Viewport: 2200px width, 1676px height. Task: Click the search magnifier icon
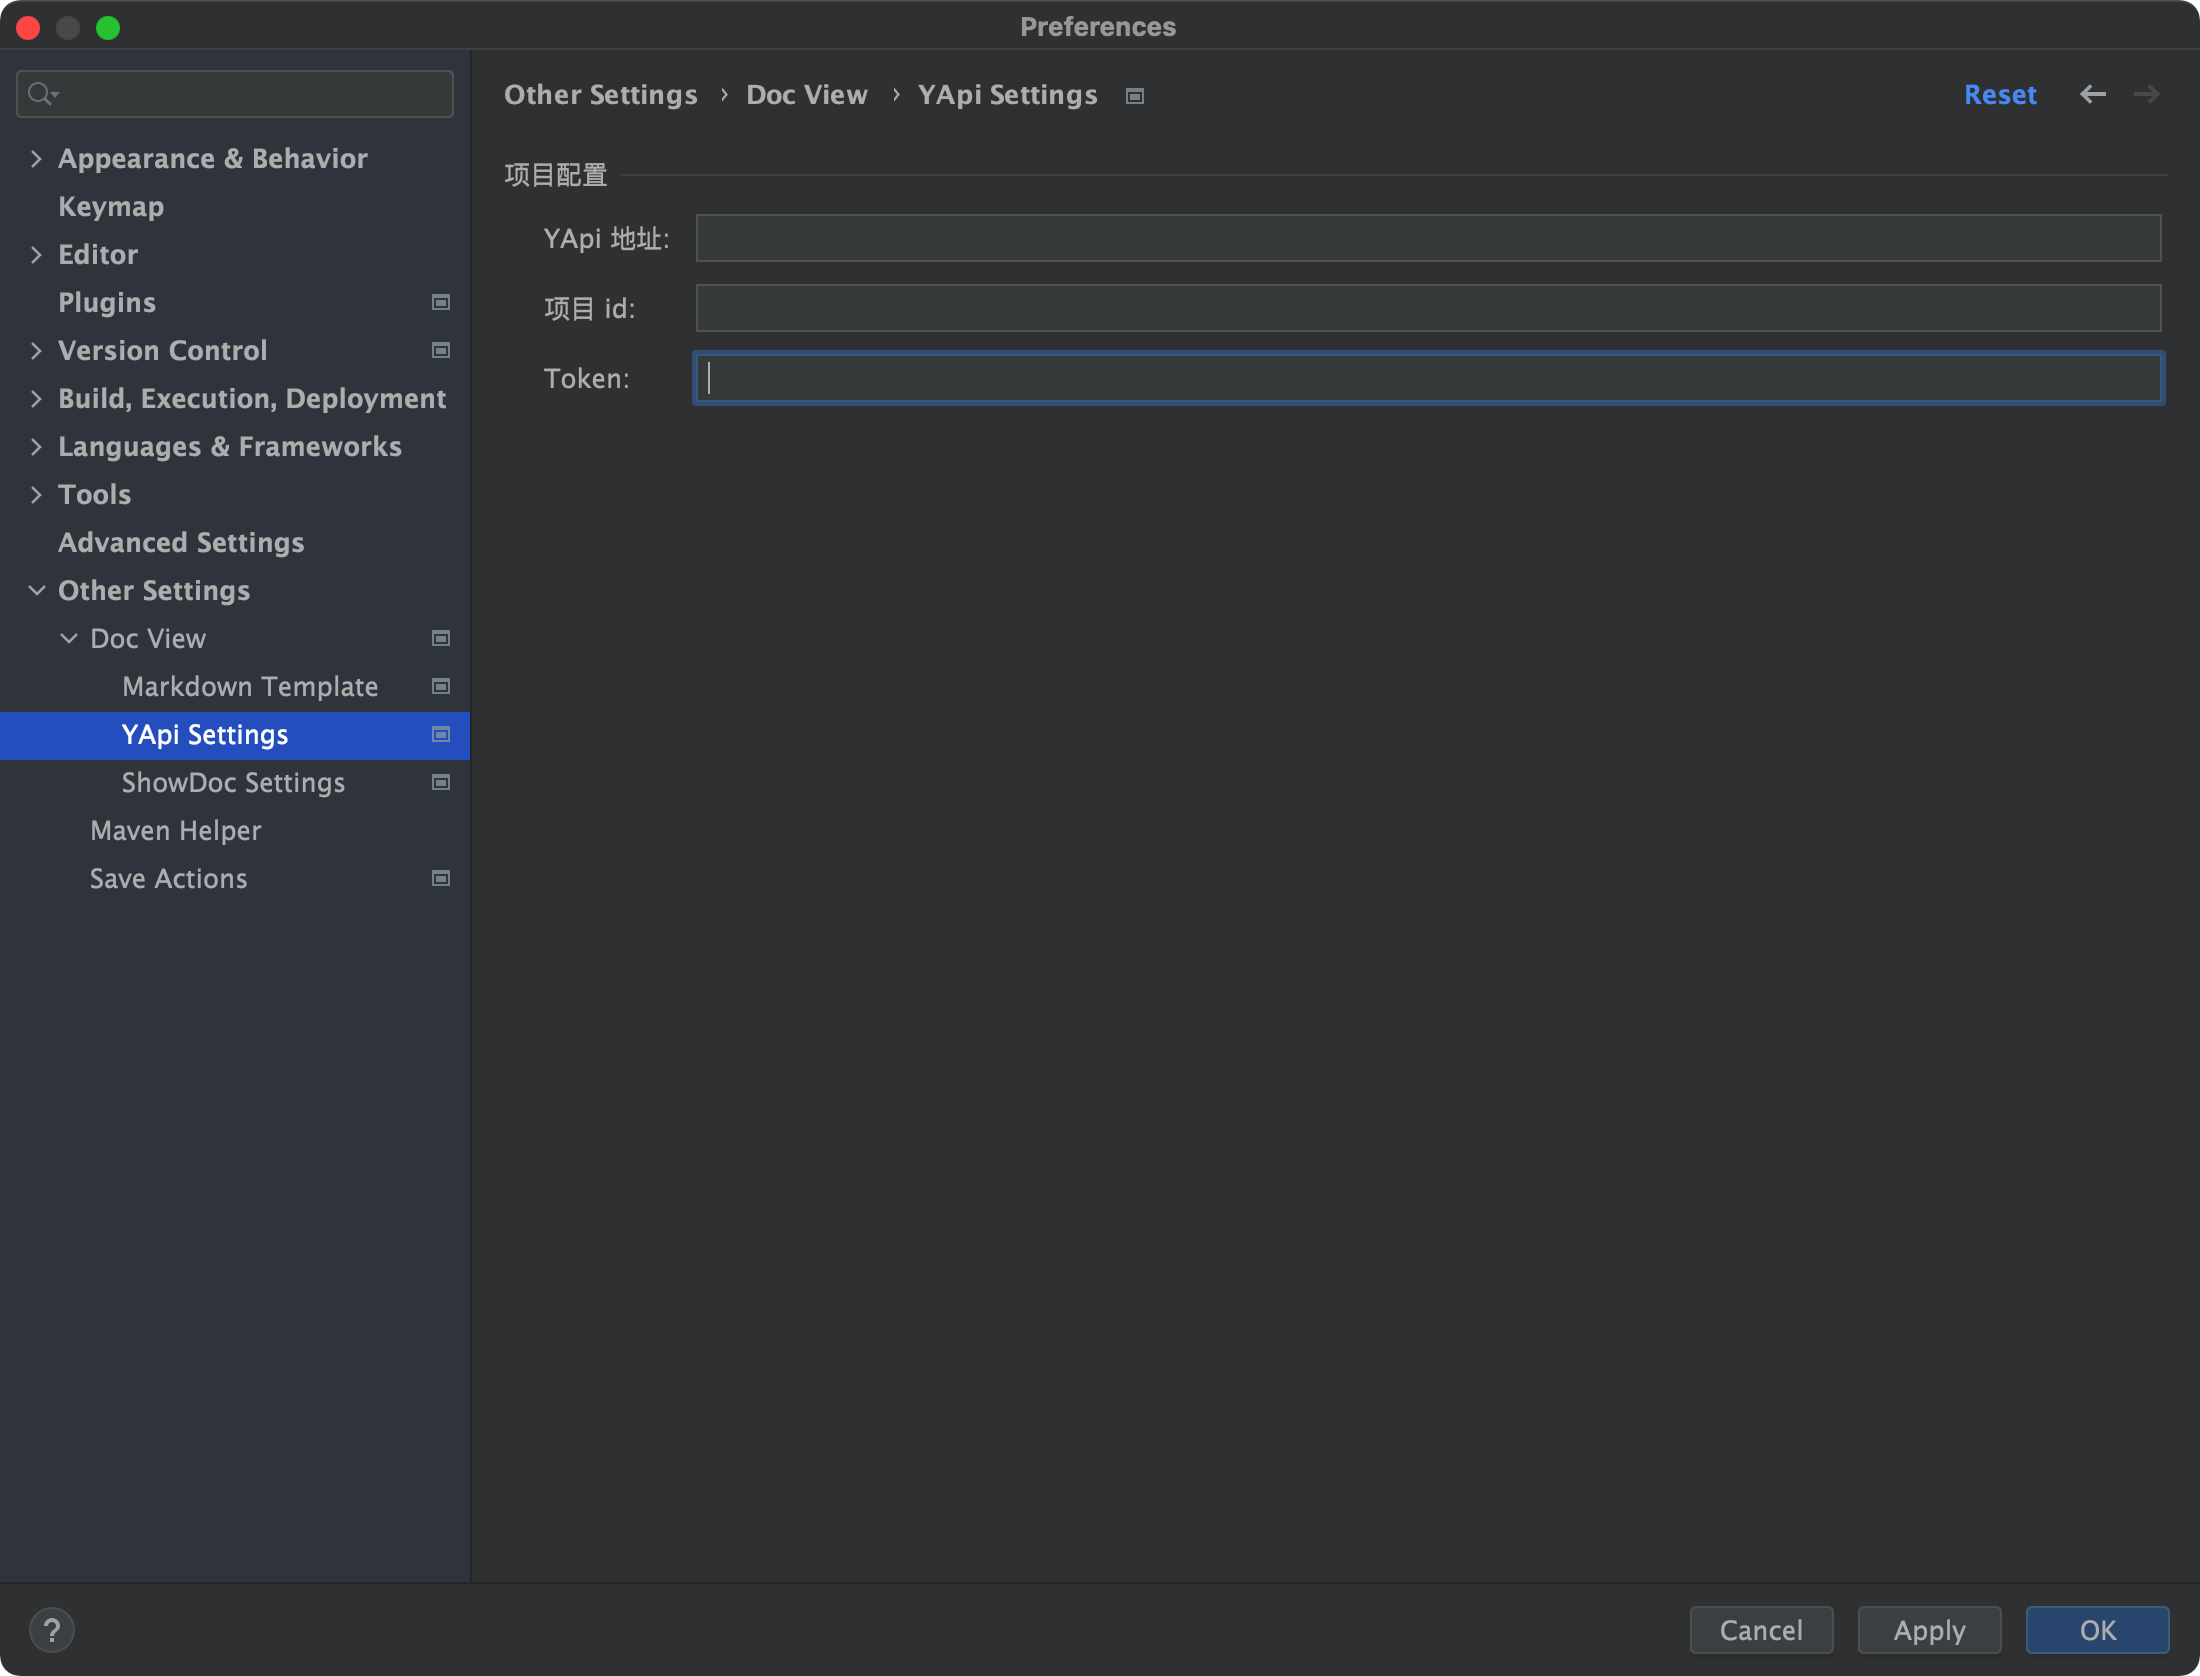point(40,94)
